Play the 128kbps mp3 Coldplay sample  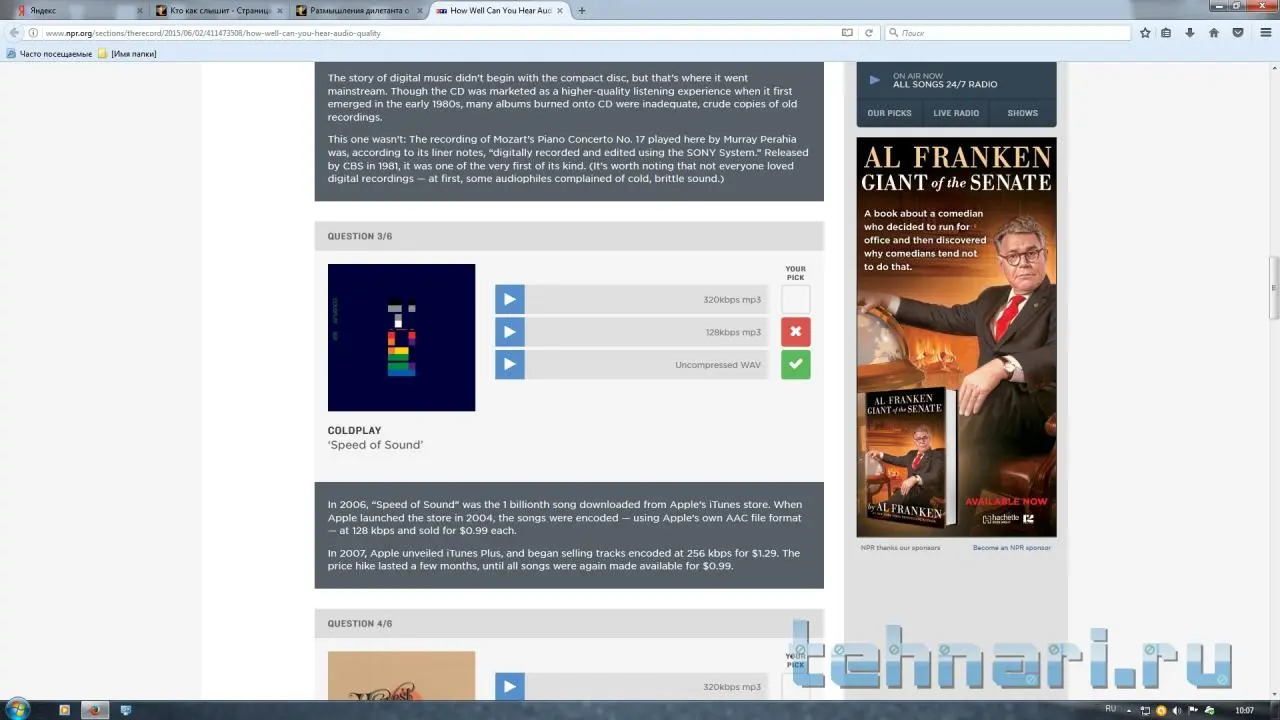coord(509,332)
